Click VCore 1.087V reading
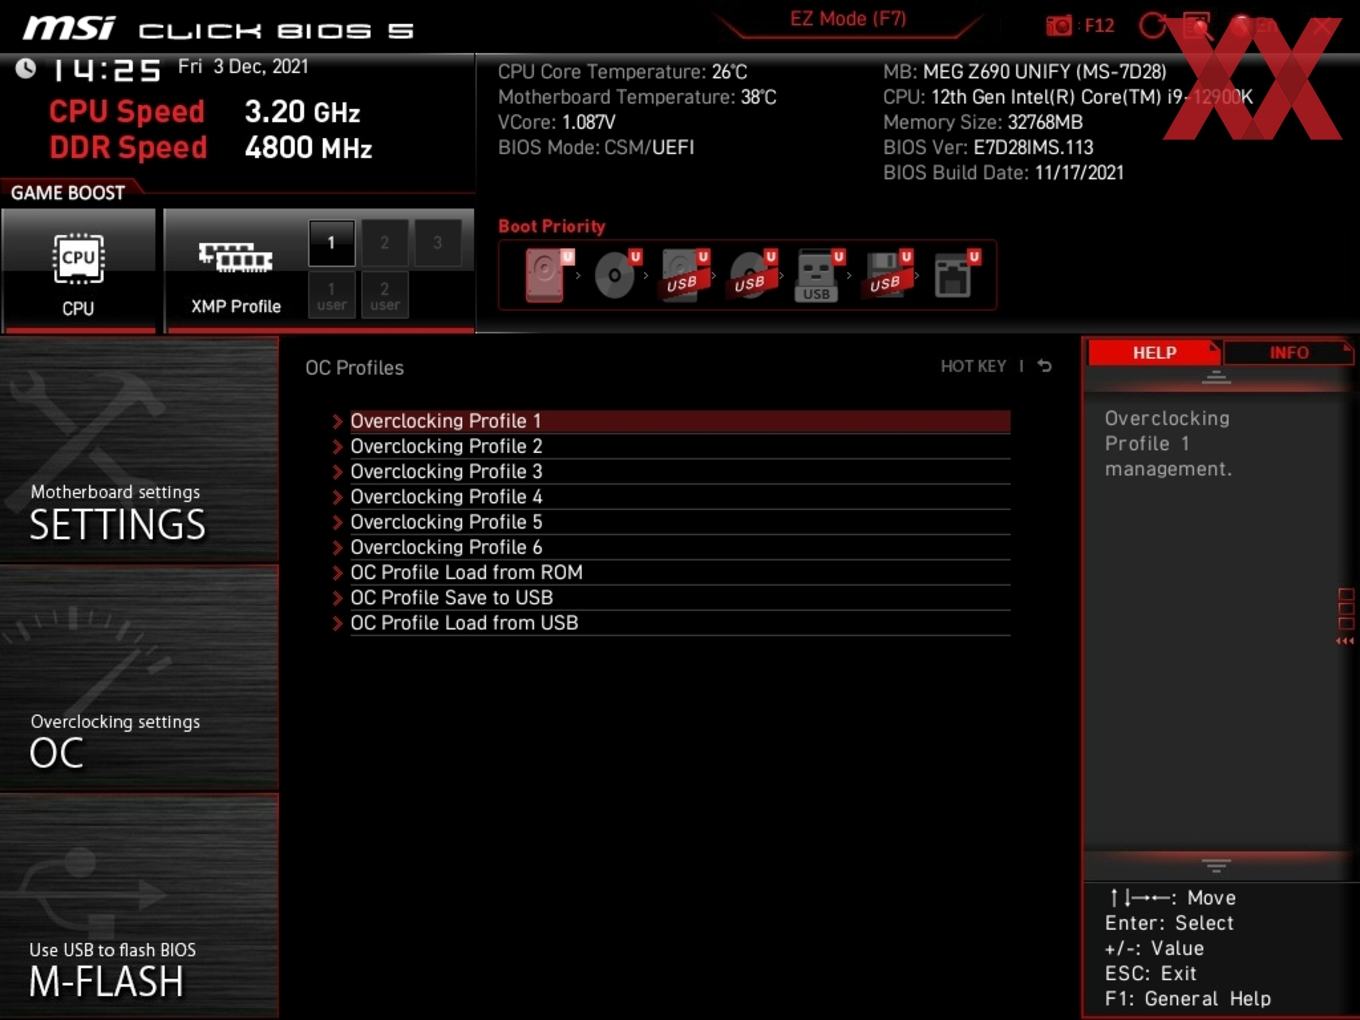The height and width of the screenshot is (1020, 1360). pos(557,122)
